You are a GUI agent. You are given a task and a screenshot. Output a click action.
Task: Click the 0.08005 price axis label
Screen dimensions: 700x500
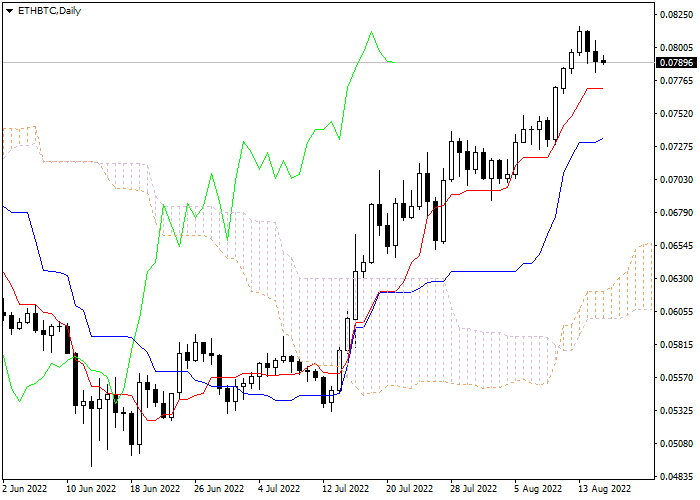click(677, 48)
